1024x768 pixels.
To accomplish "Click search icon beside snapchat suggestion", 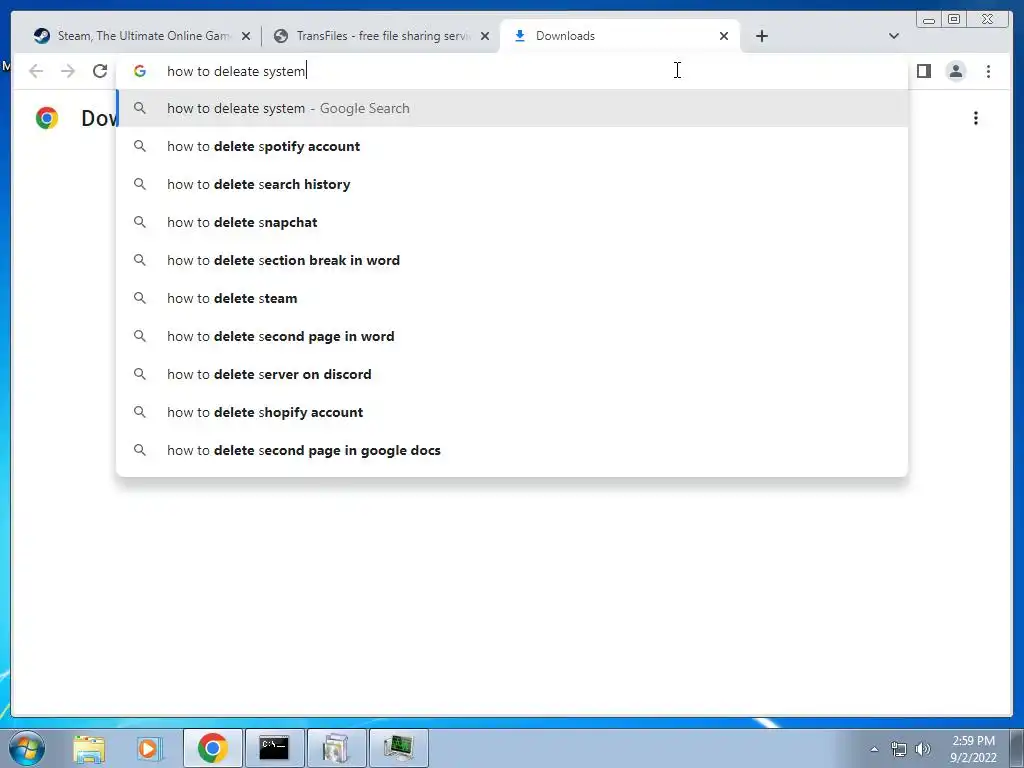I will coord(140,222).
